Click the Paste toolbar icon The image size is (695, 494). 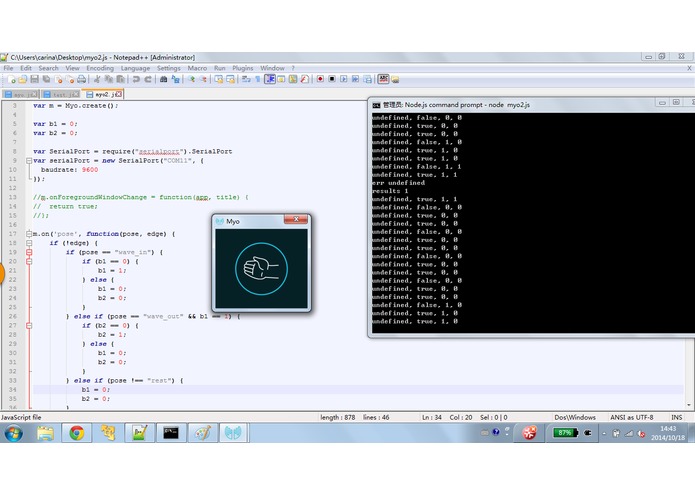[x=120, y=79]
